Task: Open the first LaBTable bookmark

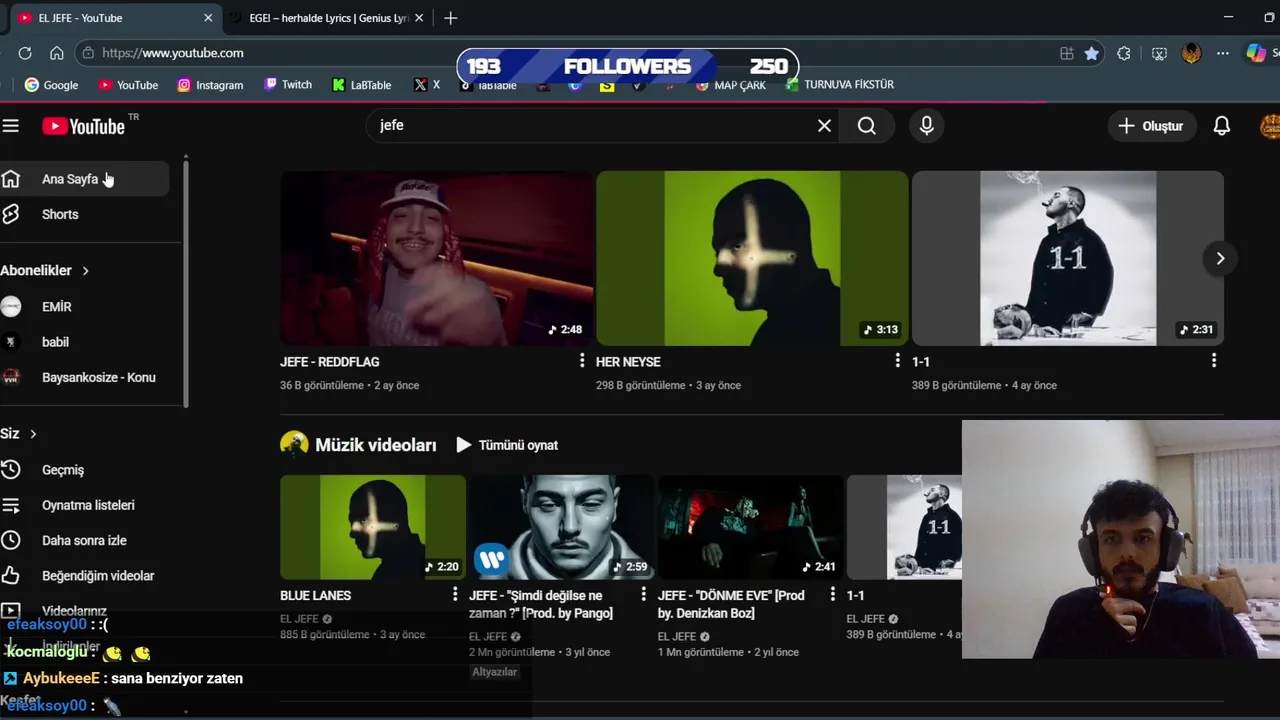Action: tap(362, 85)
